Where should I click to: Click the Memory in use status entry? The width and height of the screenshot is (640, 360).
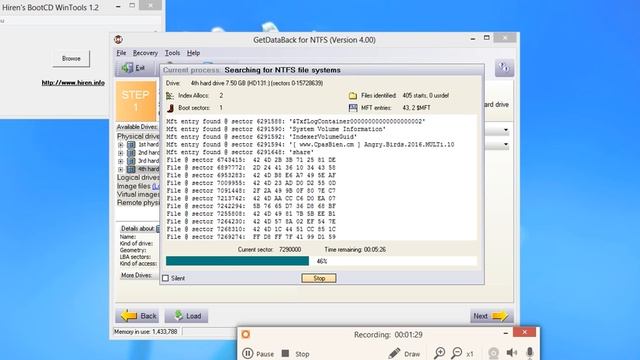(146, 332)
